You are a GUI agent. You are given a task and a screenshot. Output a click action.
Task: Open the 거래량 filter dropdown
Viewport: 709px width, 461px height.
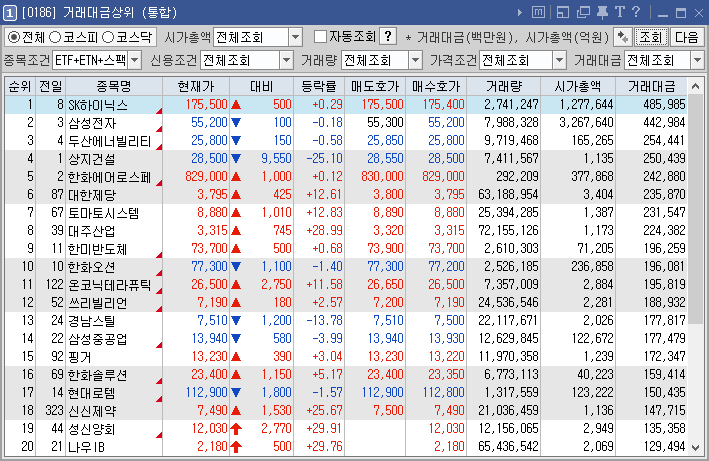pos(415,60)
